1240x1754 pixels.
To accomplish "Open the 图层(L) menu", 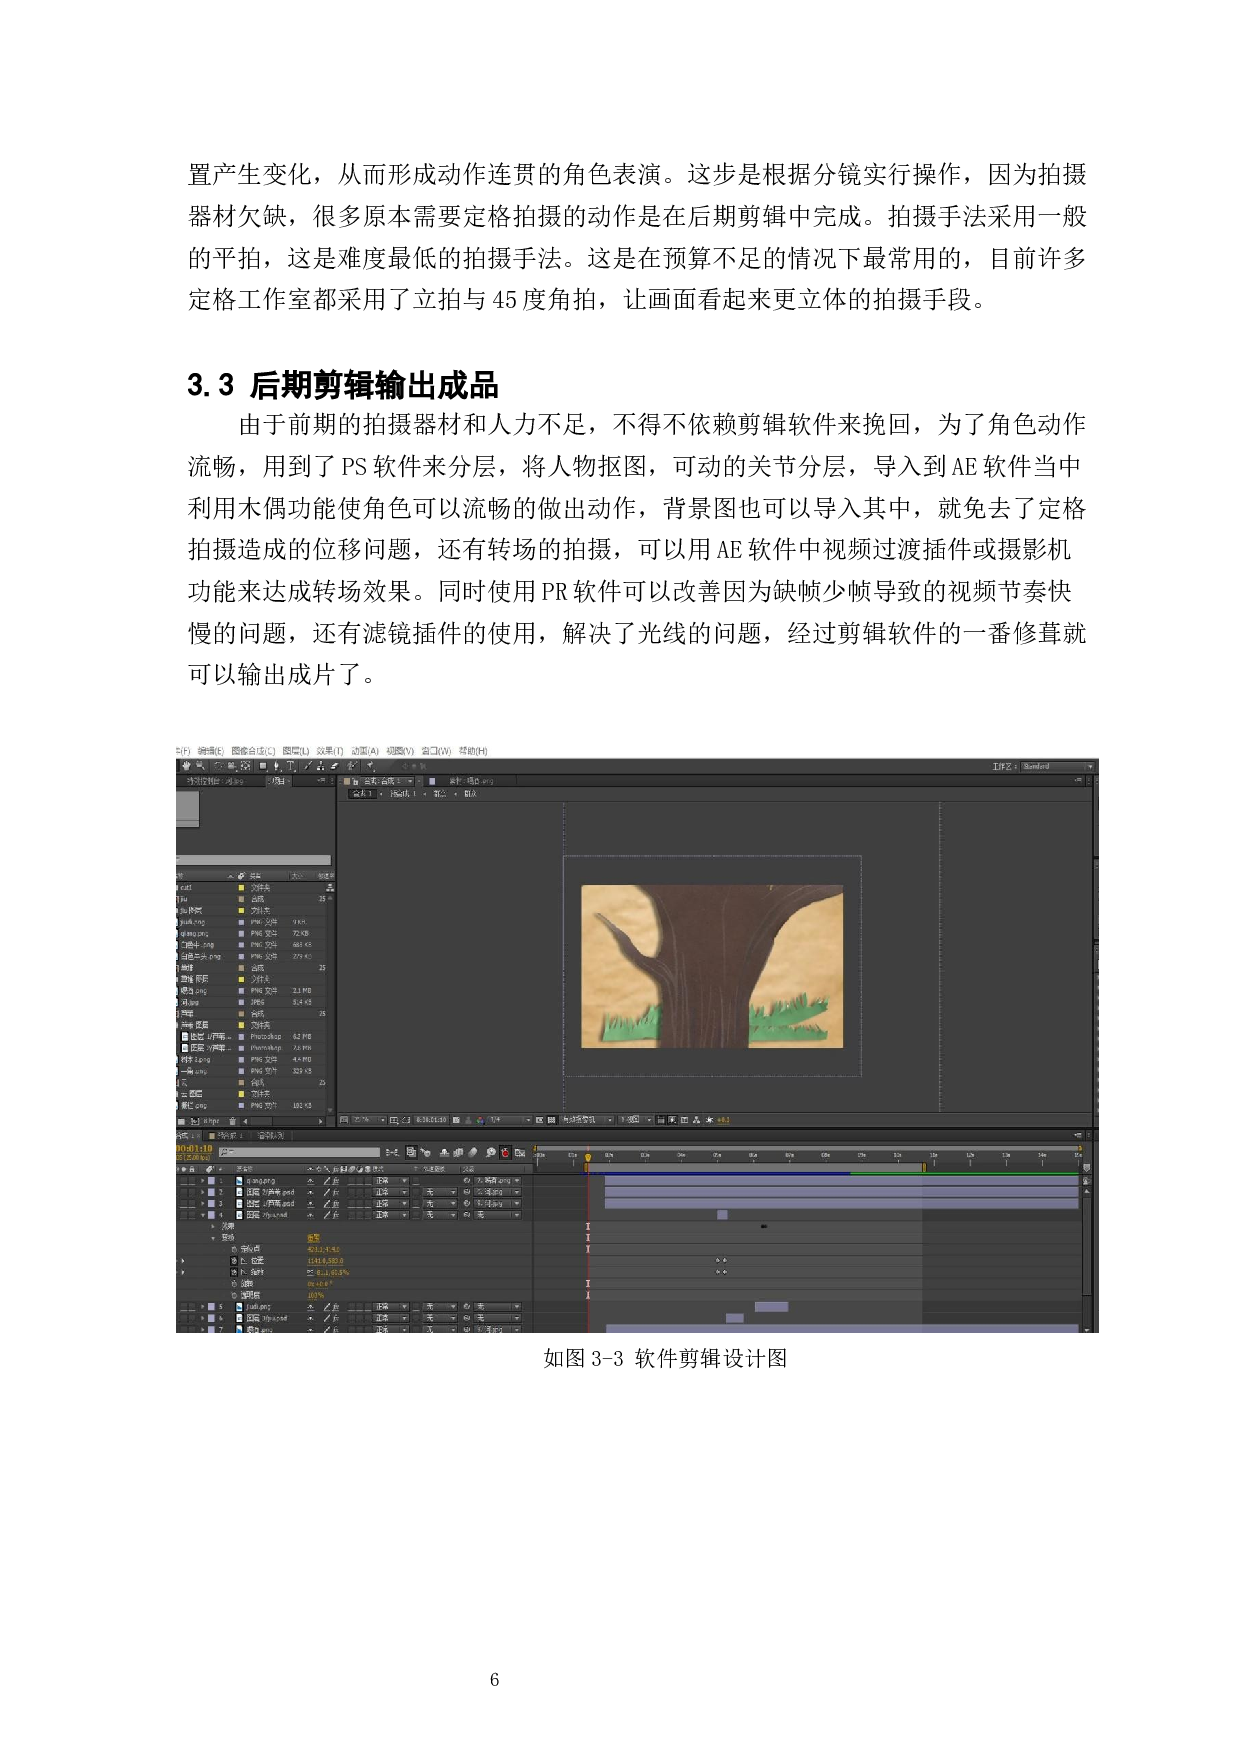I will [x=297, y=751].
